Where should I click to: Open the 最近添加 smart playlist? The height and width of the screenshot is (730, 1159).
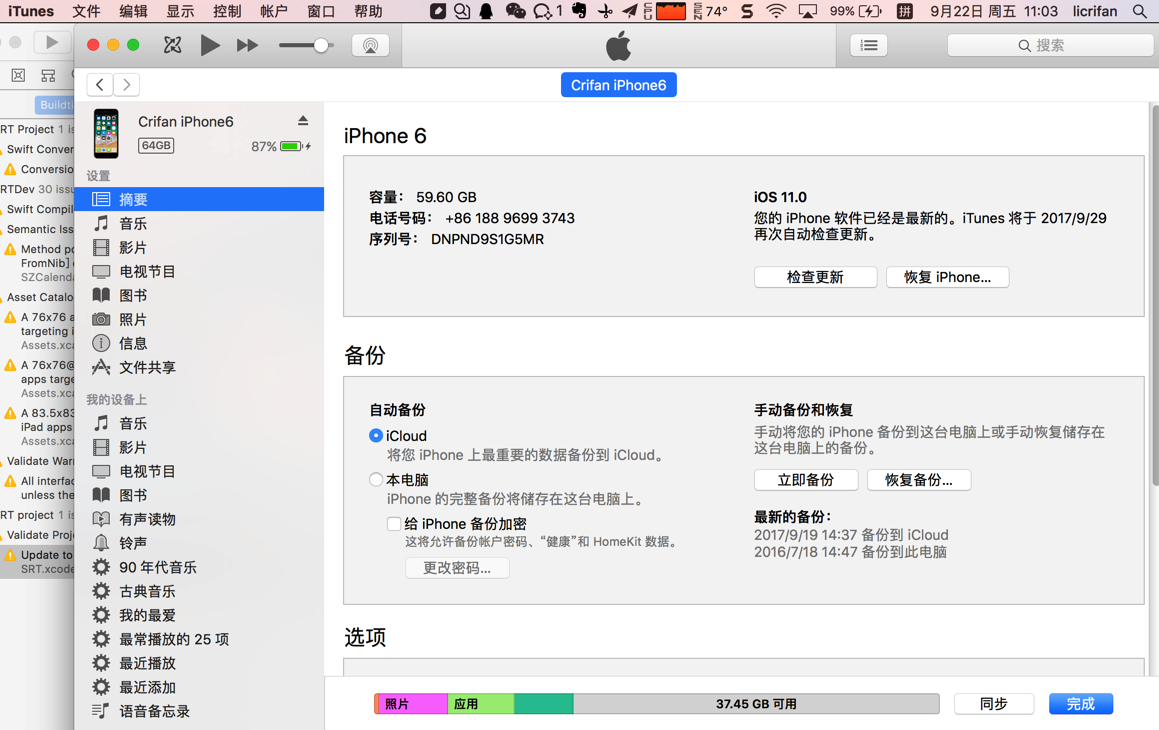pyautogui.click(x=199, y=687)
